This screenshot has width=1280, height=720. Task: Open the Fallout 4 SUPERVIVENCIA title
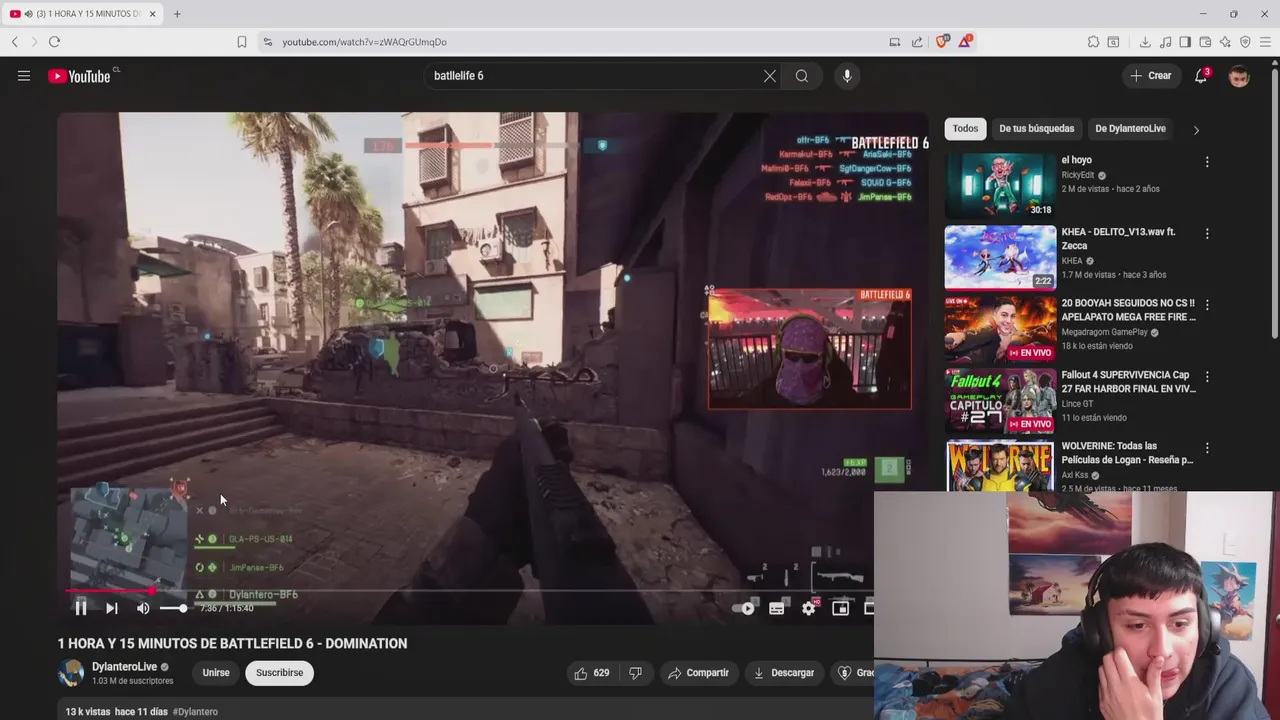[x=1128, y=382]
